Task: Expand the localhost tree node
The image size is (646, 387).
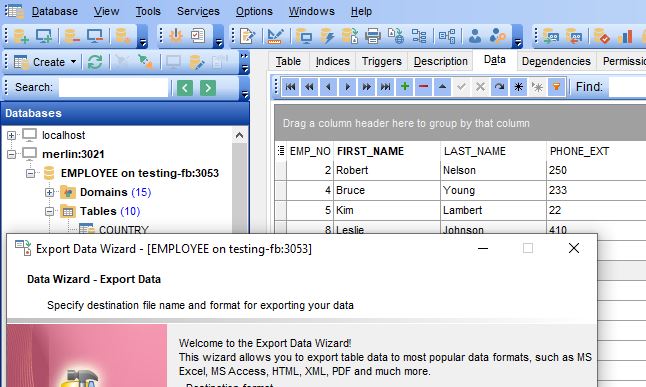Action: [x=12, y=135]
